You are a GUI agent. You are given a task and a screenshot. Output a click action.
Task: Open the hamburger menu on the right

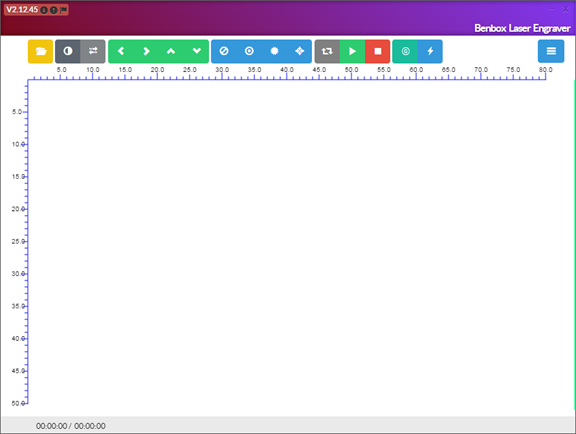(551, 51)
